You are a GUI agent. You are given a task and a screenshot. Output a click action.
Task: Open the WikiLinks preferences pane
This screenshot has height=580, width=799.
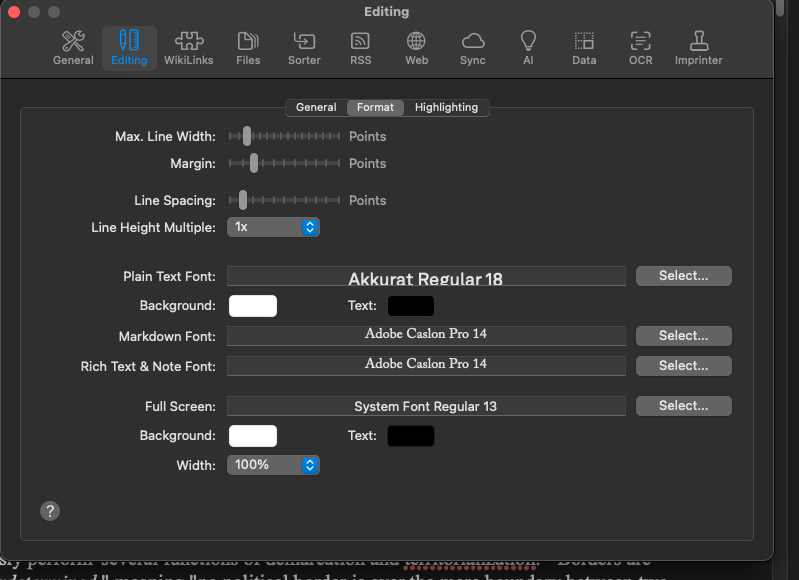click(x=188, y=47)
